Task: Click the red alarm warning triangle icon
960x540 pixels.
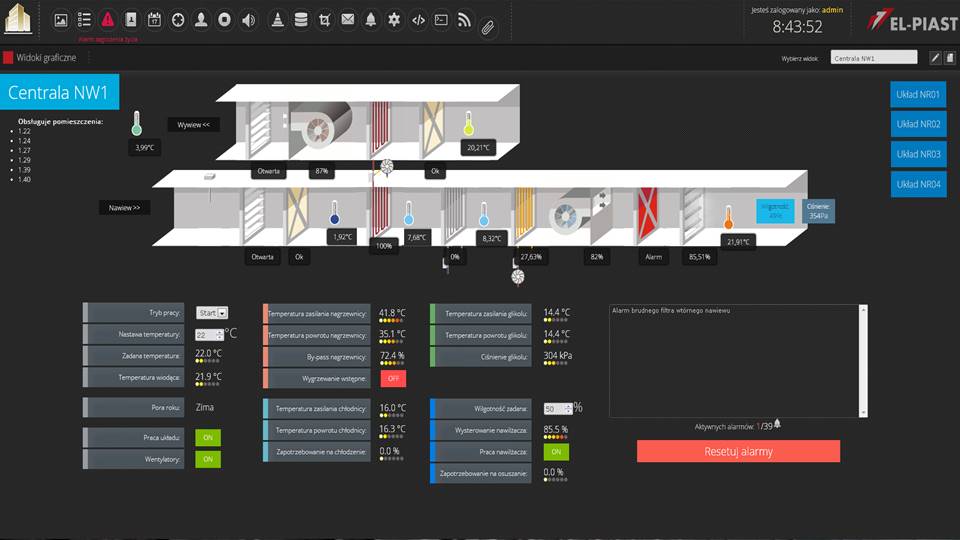Action: click(x=108, y=19)
